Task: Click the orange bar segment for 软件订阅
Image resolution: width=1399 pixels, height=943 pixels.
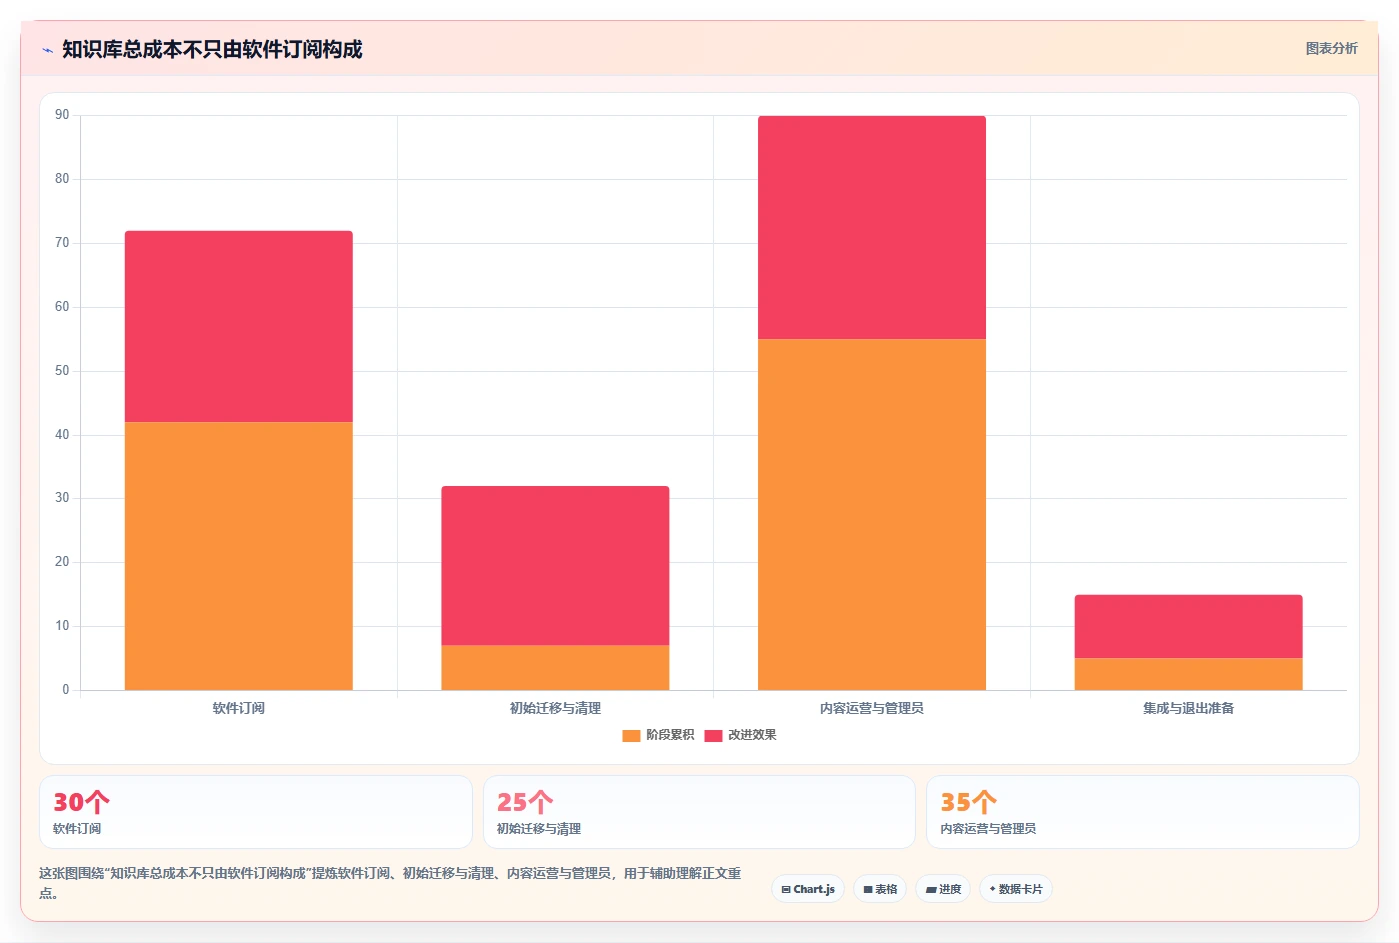Action: coord(239,556)
